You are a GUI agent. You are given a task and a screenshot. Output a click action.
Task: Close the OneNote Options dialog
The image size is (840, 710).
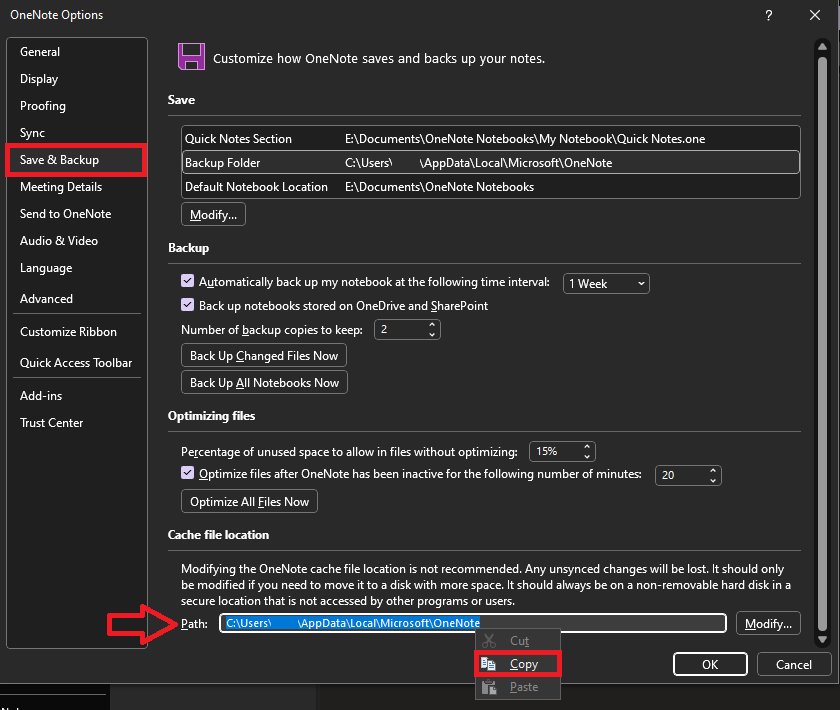pyautogui.click(x=815, y=15)
